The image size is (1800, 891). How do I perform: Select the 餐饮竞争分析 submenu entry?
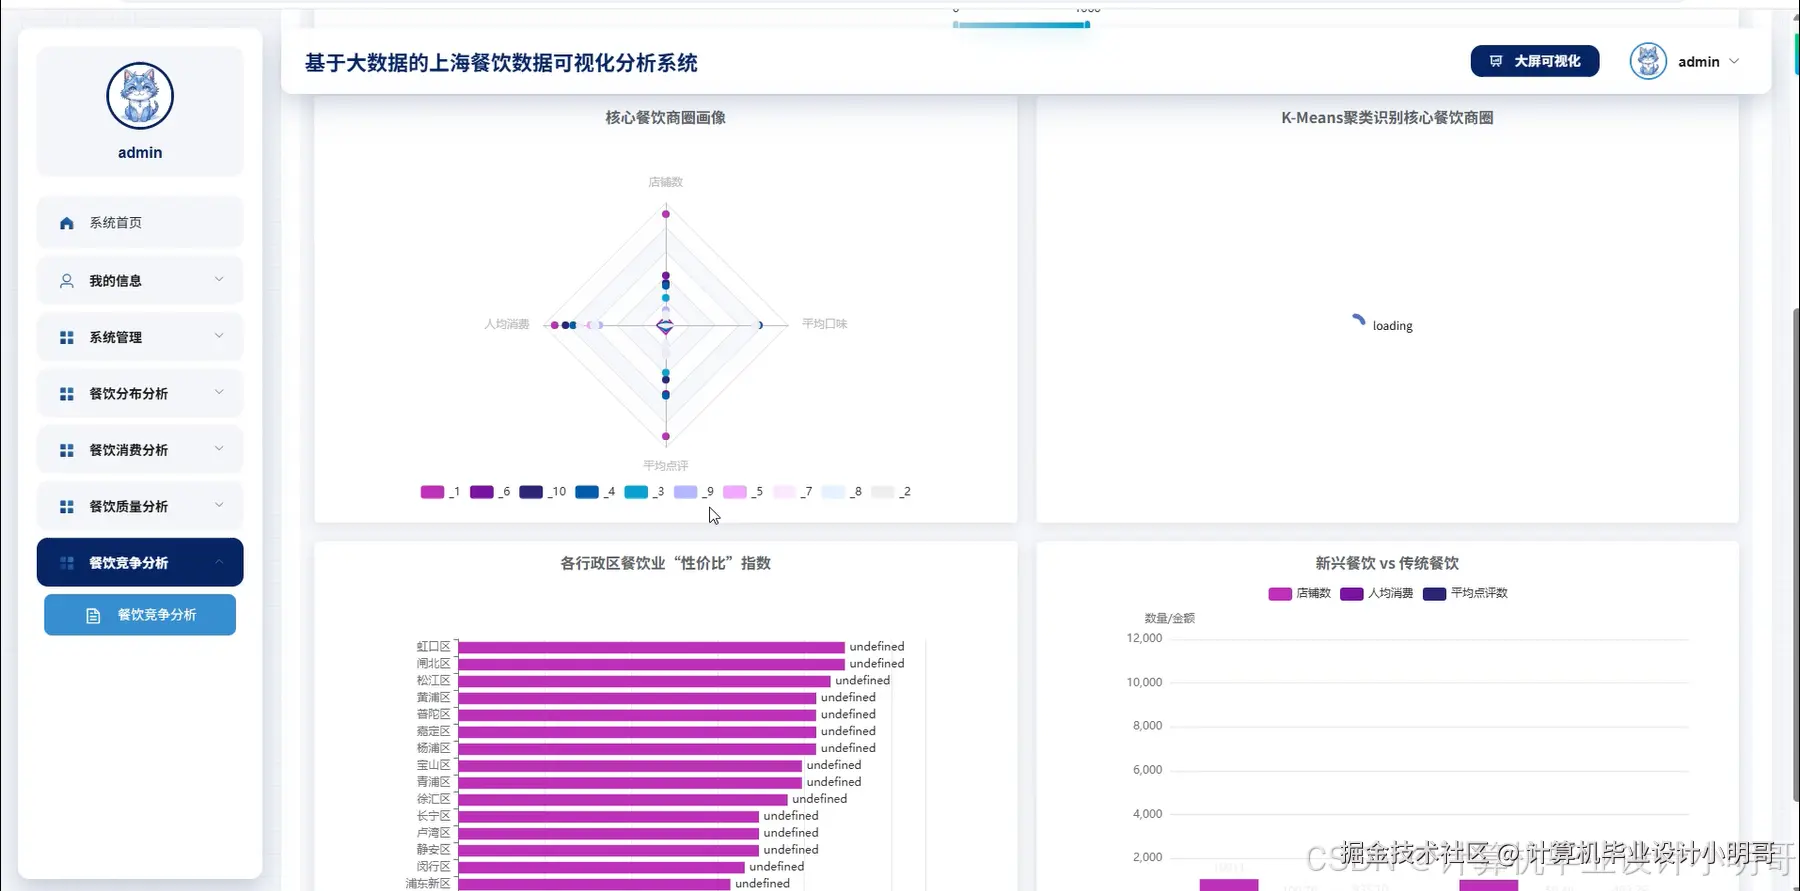(x=140, y=615)
